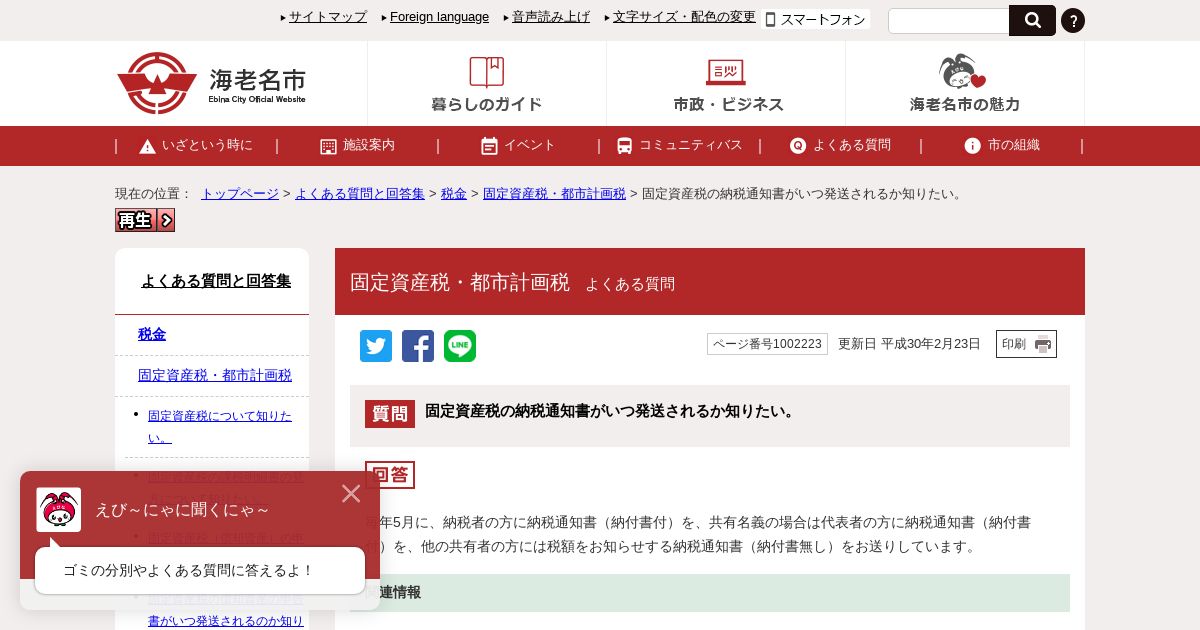The height and width of the screenshot is (630, 1200).
Task: Open sidebar 固定資産税・都市計画税 link
Action: 215,375
